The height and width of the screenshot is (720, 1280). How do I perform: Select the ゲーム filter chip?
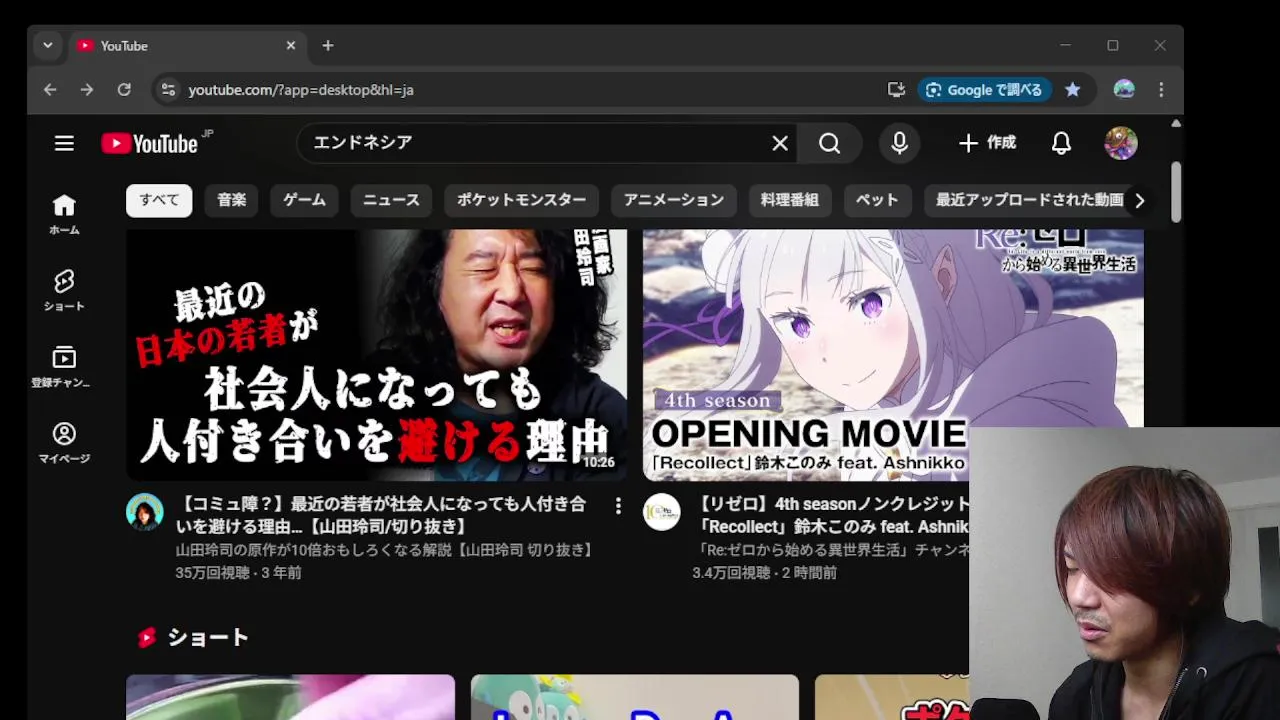pos(305,200)
